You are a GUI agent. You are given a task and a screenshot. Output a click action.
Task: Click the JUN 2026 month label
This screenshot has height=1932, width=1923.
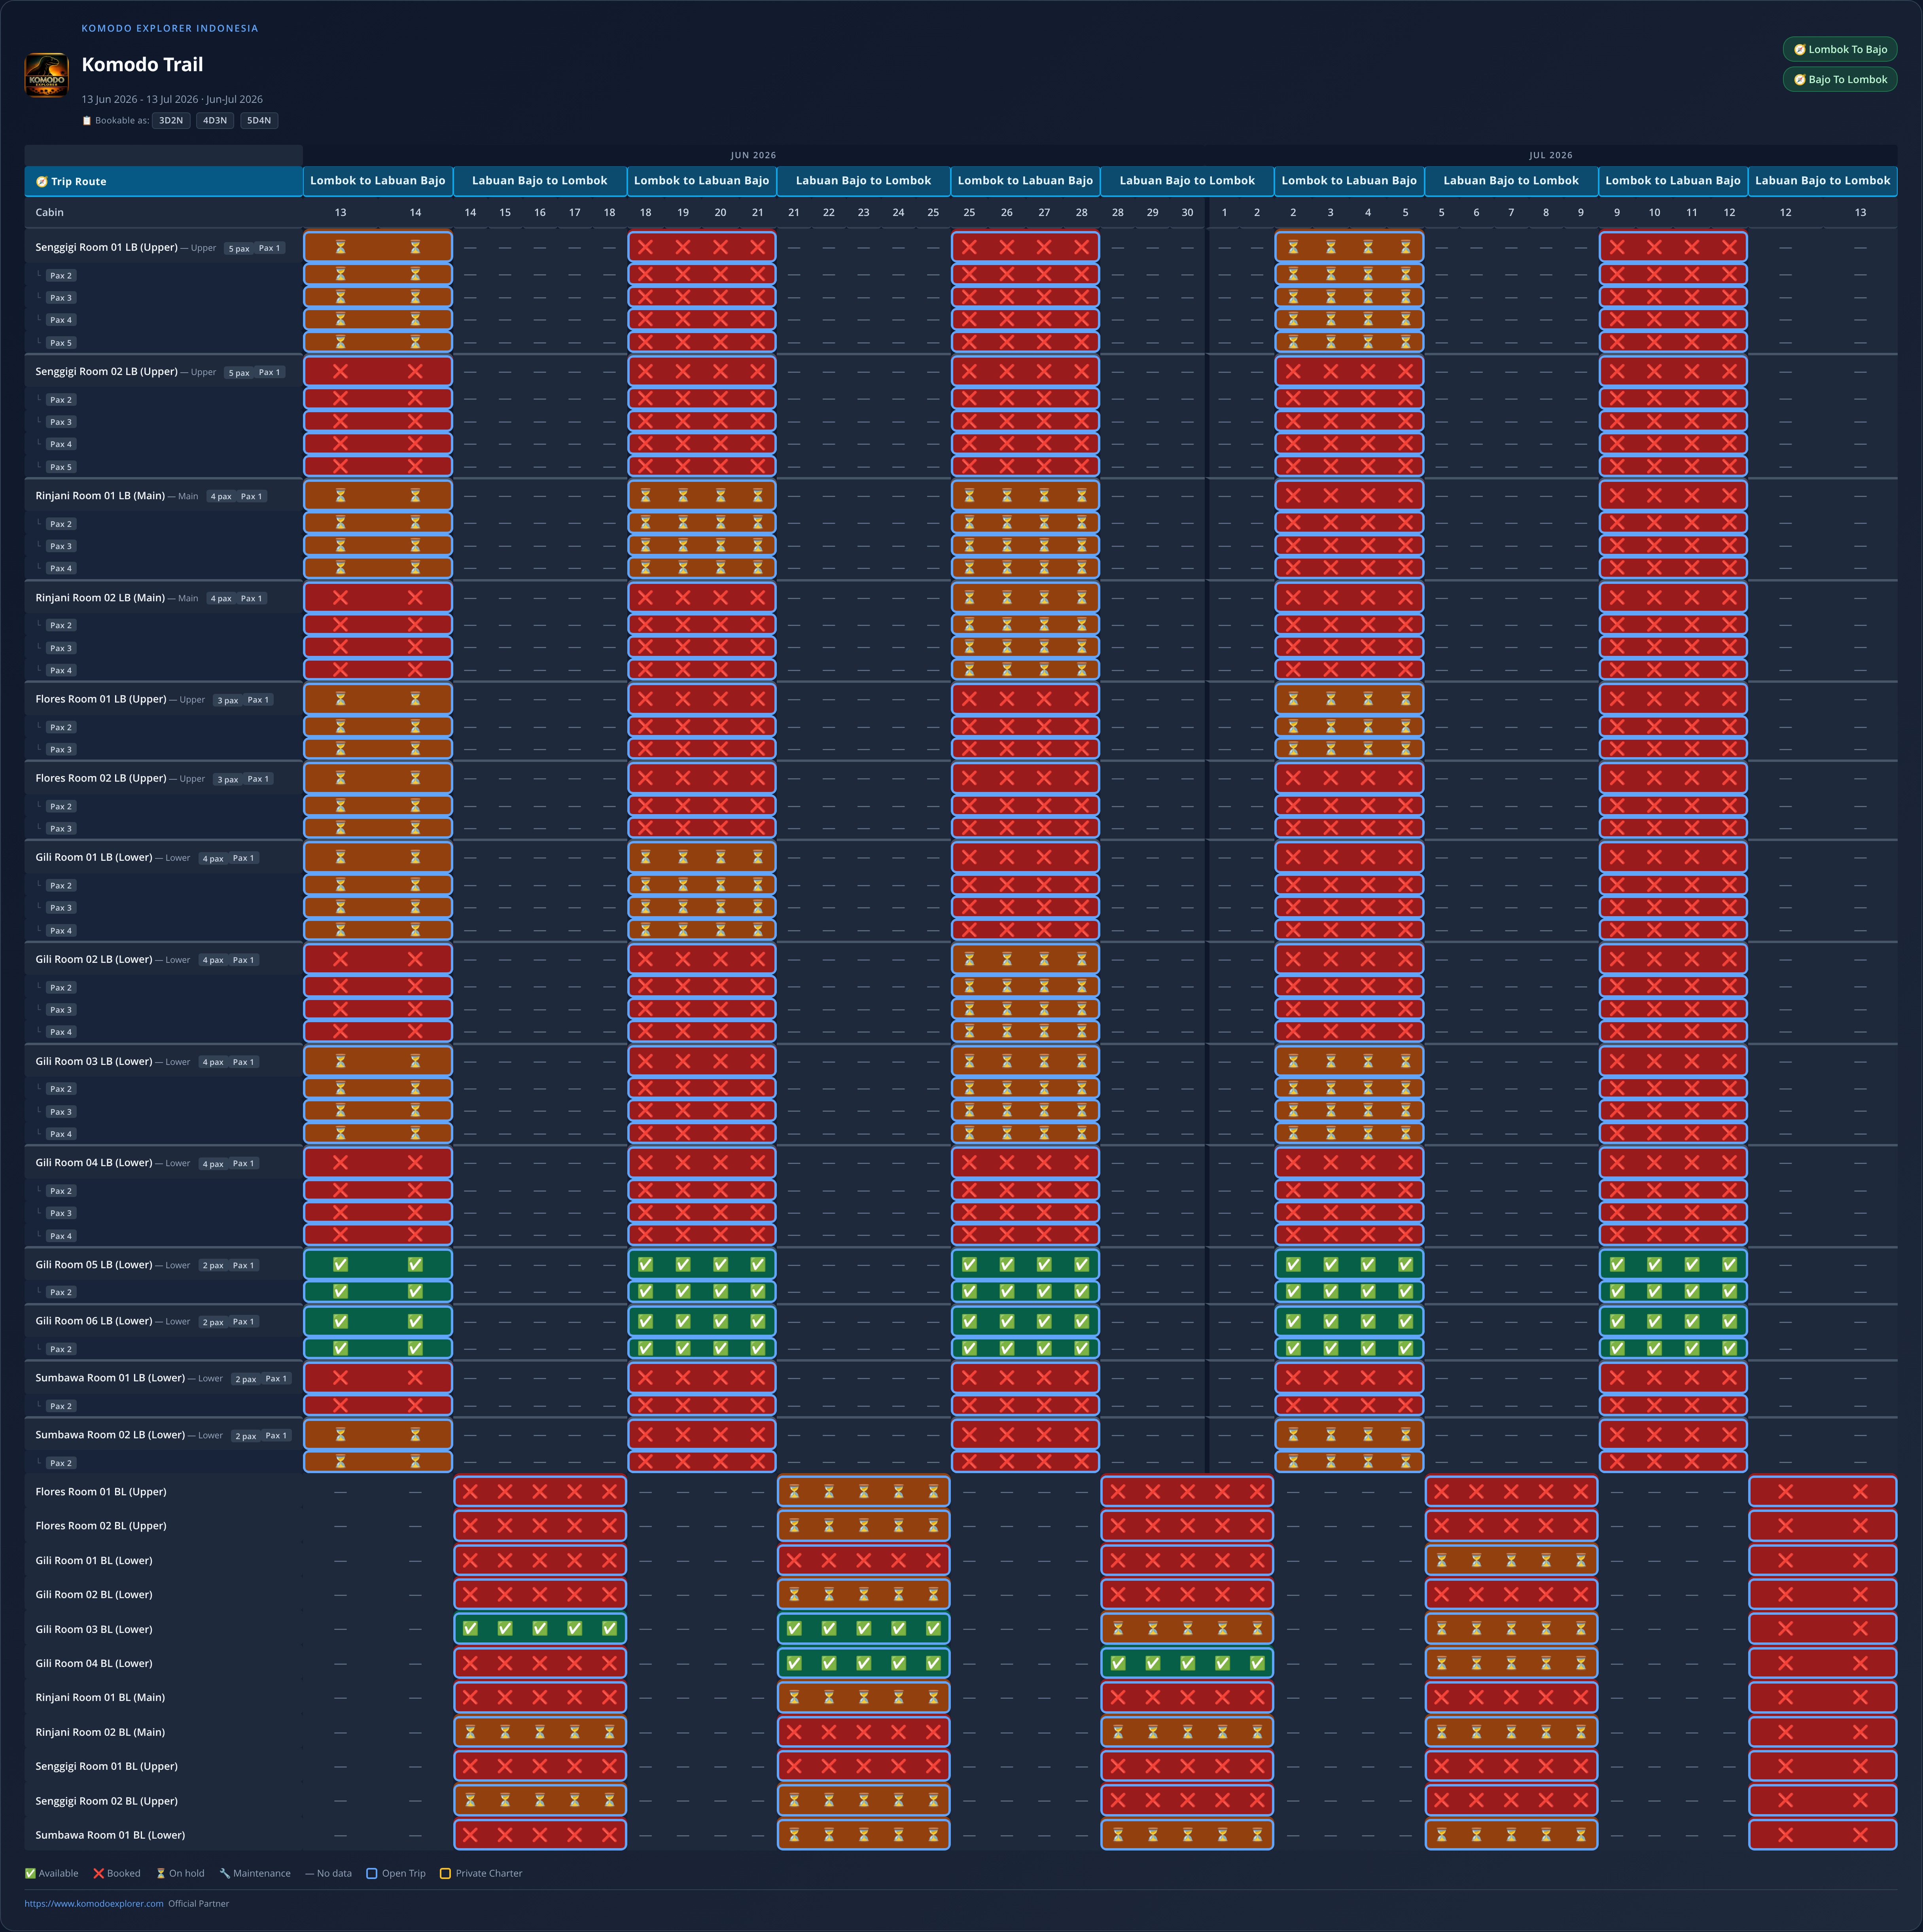[x=753, y=156]
